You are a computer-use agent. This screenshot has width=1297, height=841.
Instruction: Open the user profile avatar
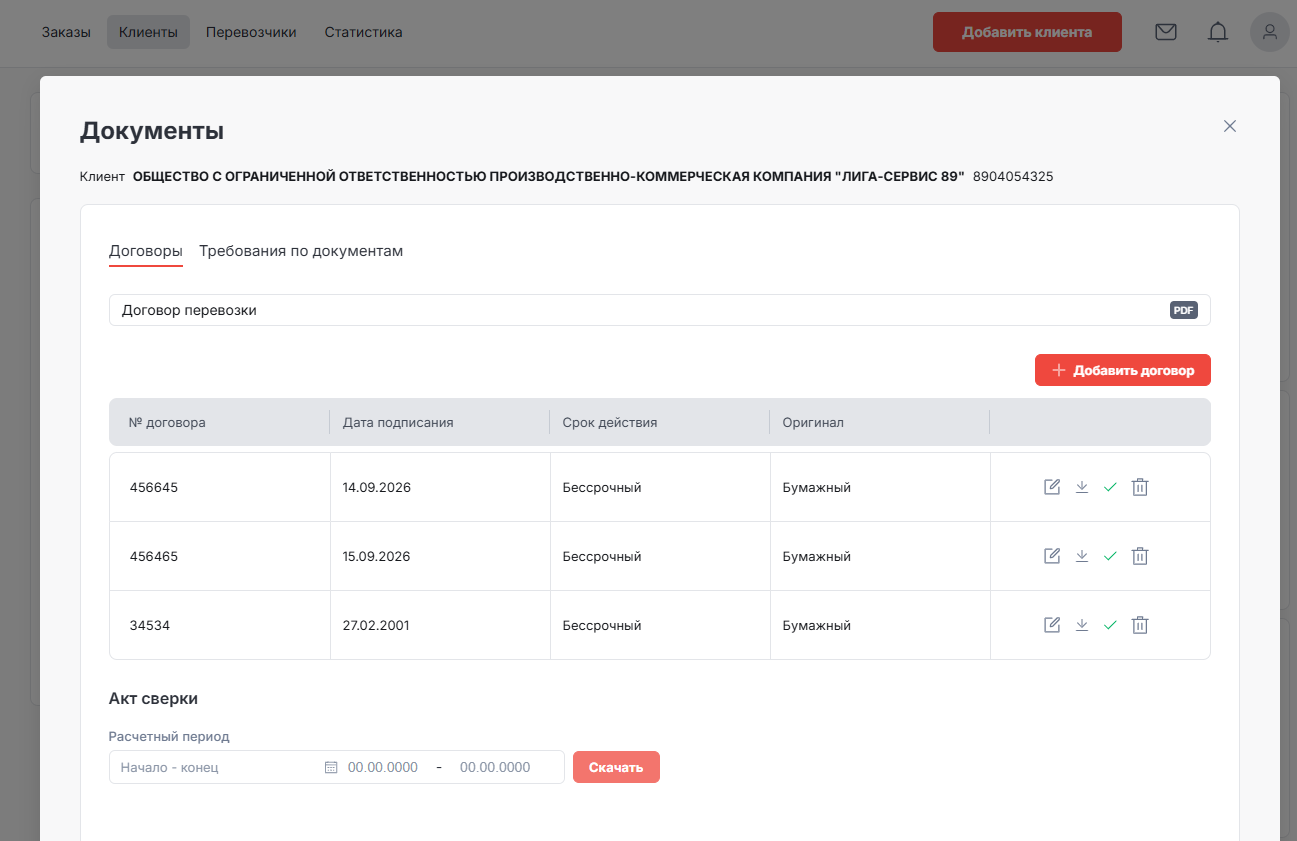(x=1270, y=32)
